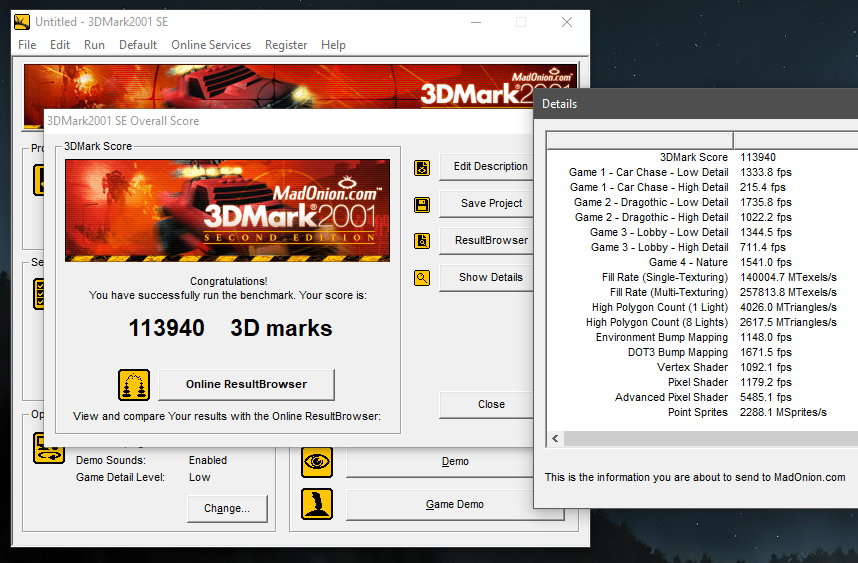Click the ResultBrowser button
Image resolution: width=858 pixels, height=563 pixels.
click(486, 240)
